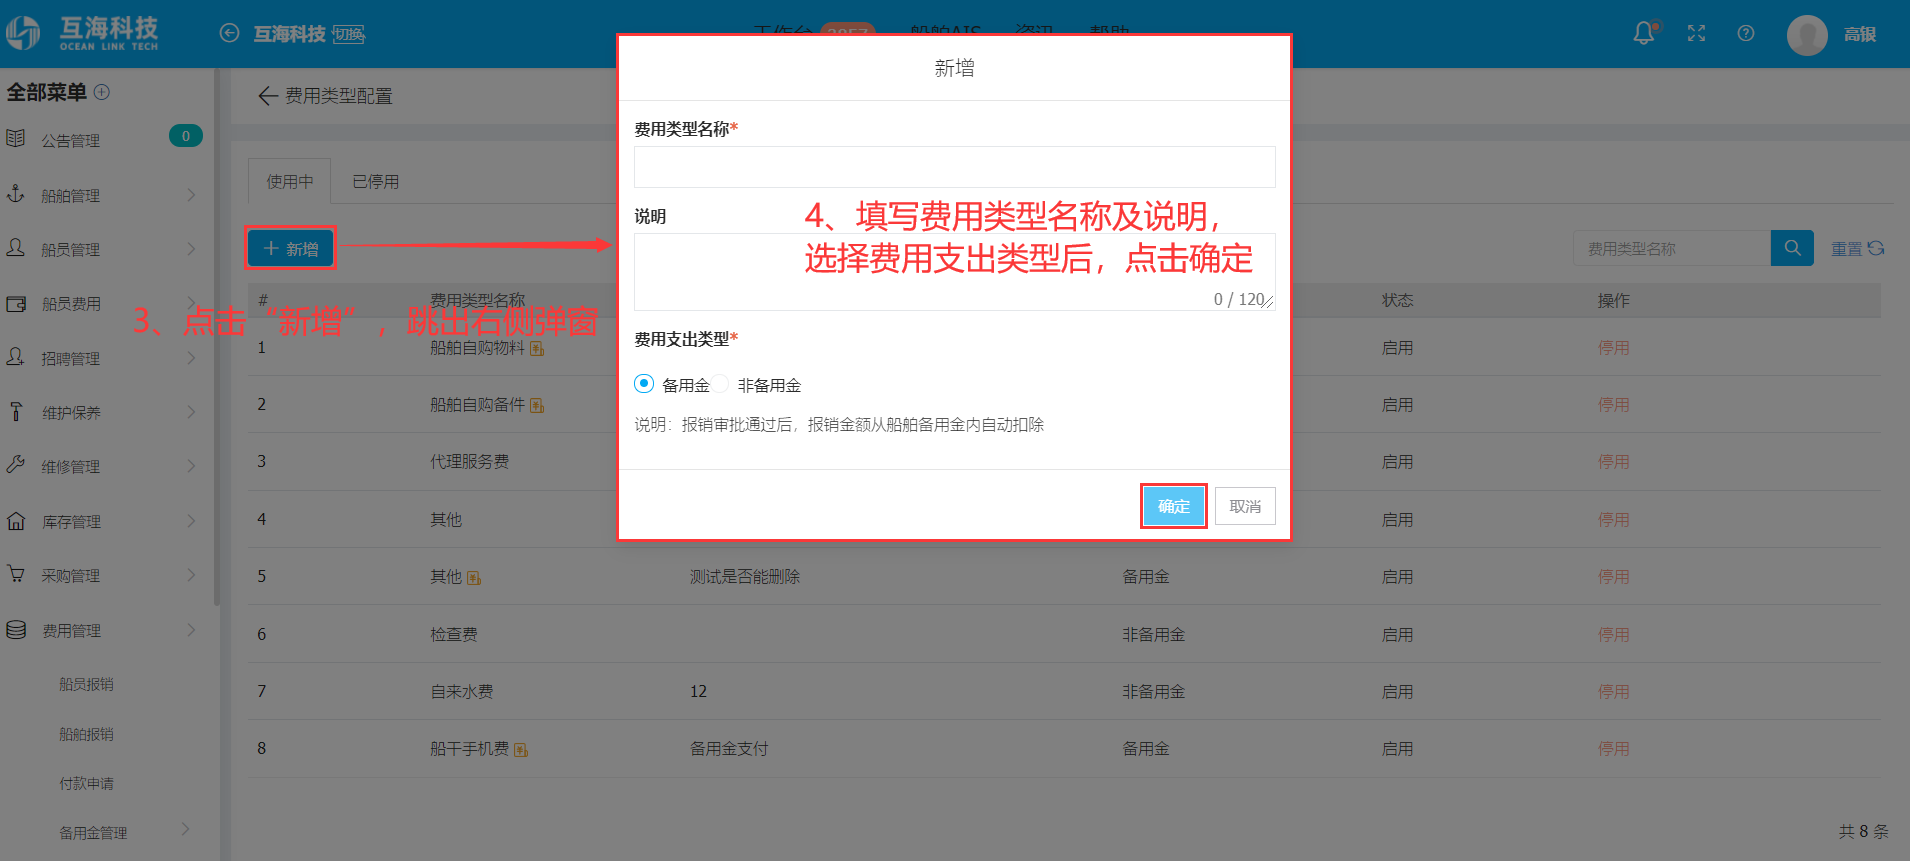1910x861 pixels.
Task: Expand the 维修管理 menu chevron
Action: [x=191, y=465]
